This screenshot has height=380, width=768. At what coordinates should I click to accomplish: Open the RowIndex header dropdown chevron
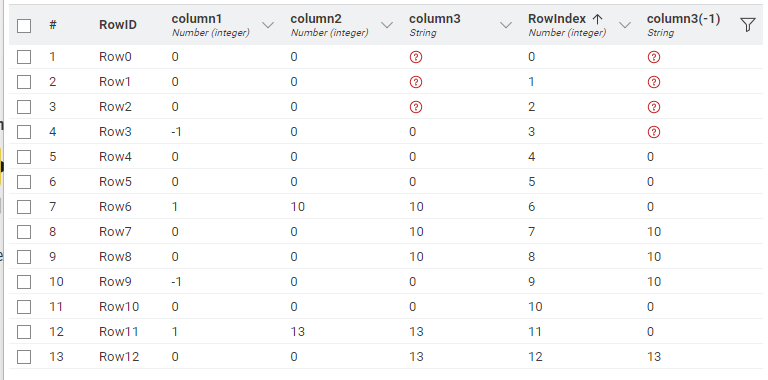(625, 25)
